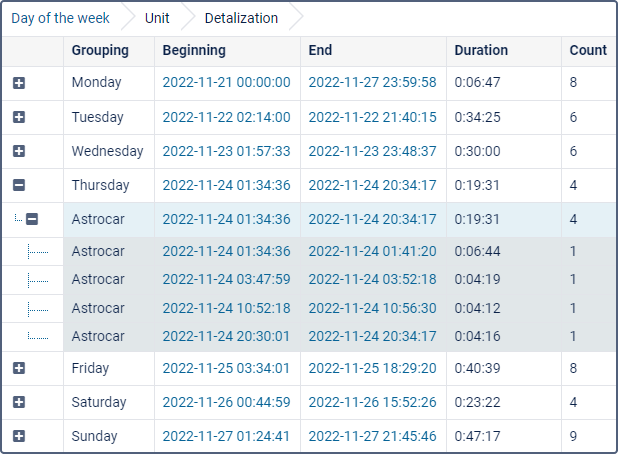Expand the Saturday row
Viewport: 618px width, 454px height.
click(19, 402)
